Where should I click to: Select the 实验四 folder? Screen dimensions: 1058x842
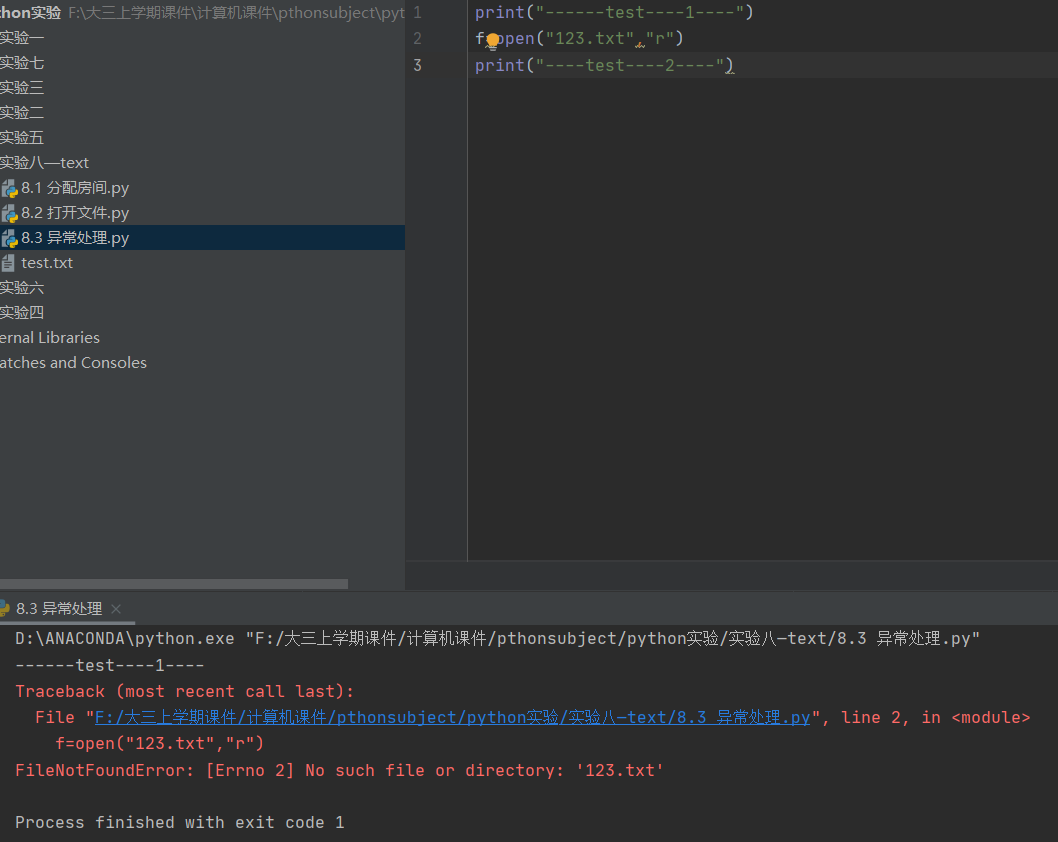pyautogui.click(x=22, y=312)
